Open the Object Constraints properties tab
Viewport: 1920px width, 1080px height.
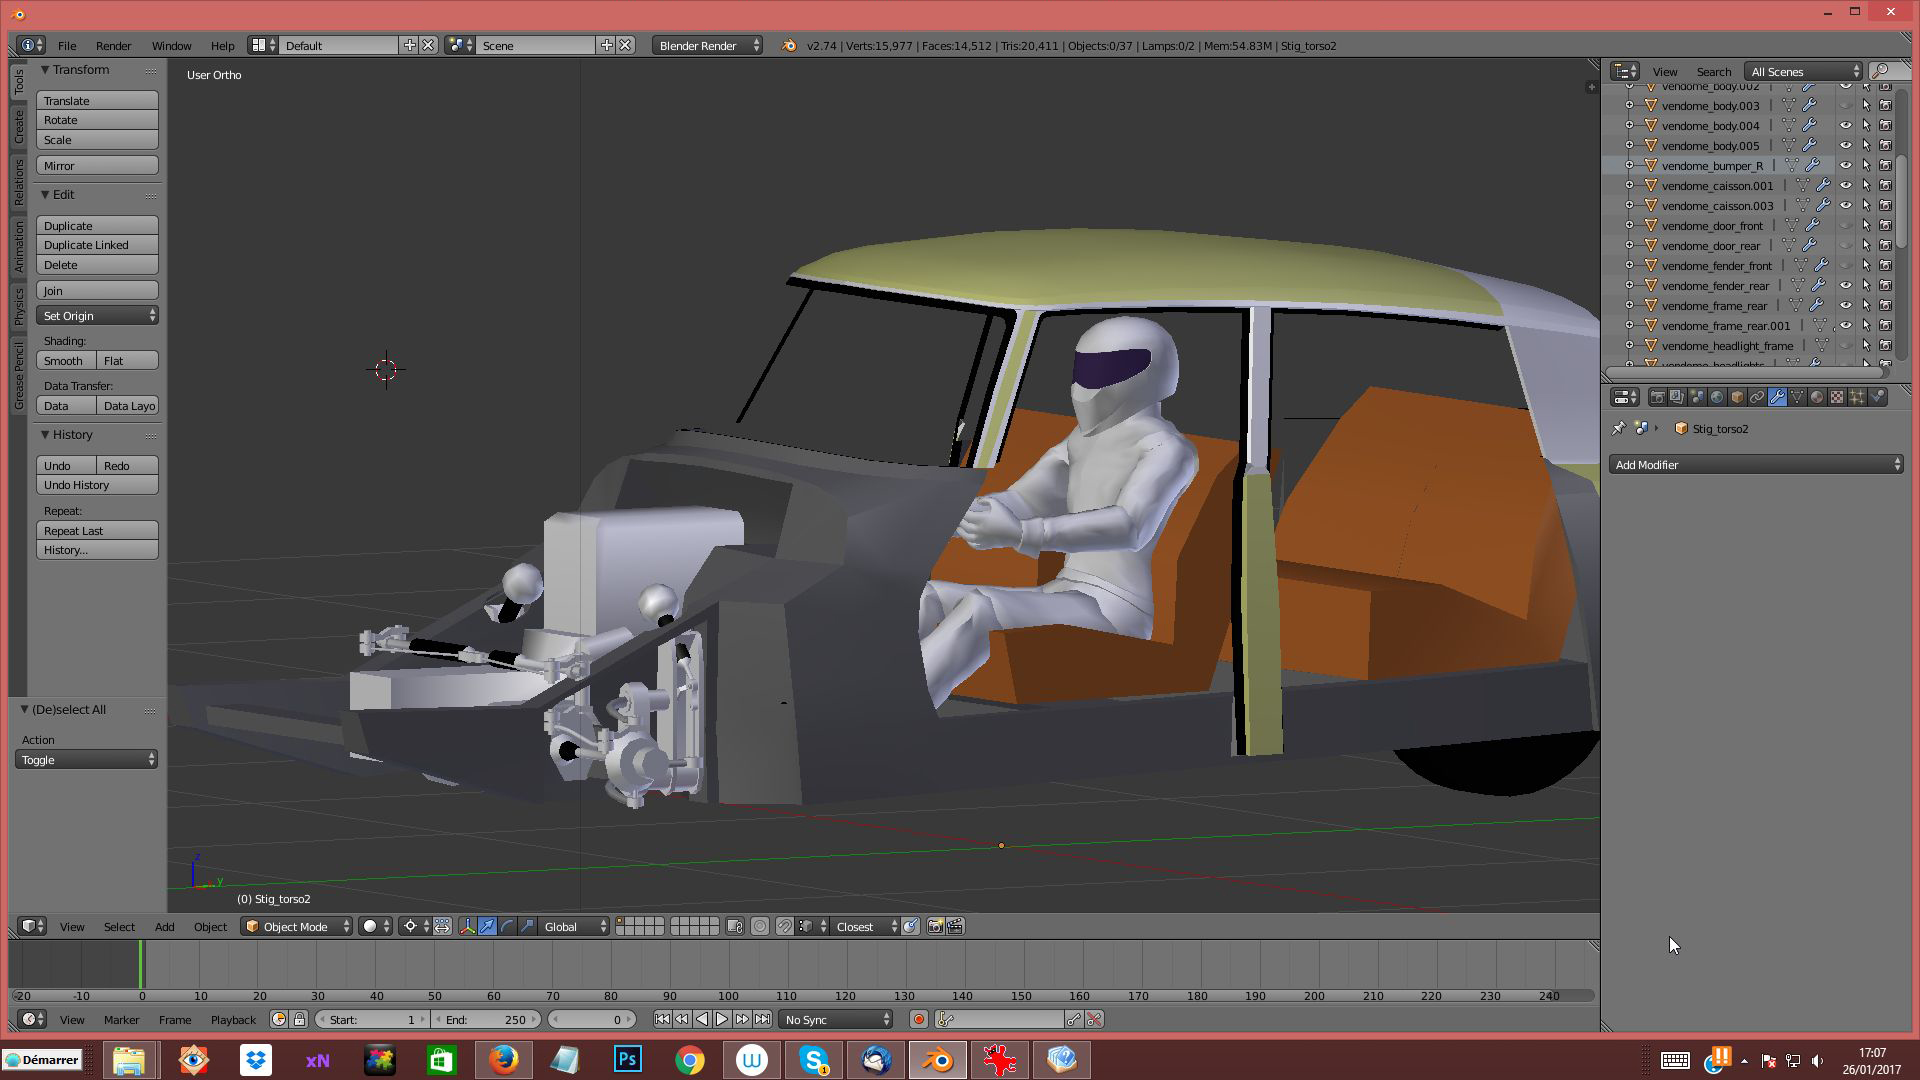(x=1757, y=397)
